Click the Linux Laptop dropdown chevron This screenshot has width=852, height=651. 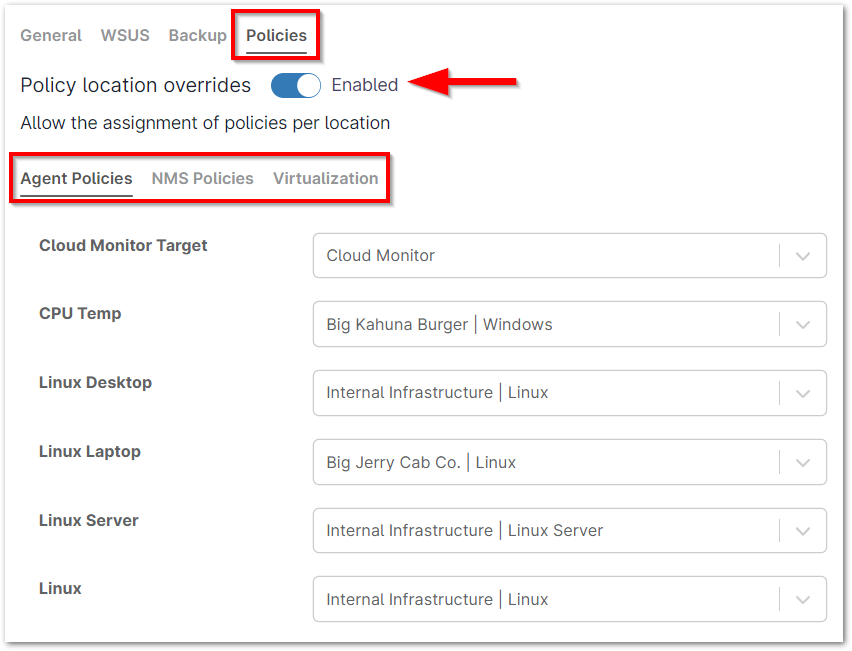[802, 462]
